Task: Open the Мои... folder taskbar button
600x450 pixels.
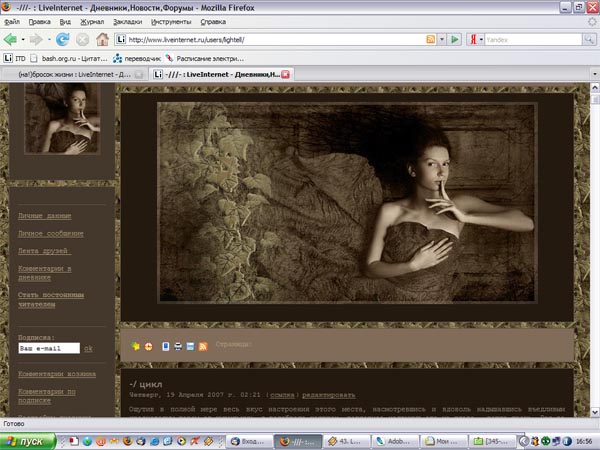Action: (444, 442)
